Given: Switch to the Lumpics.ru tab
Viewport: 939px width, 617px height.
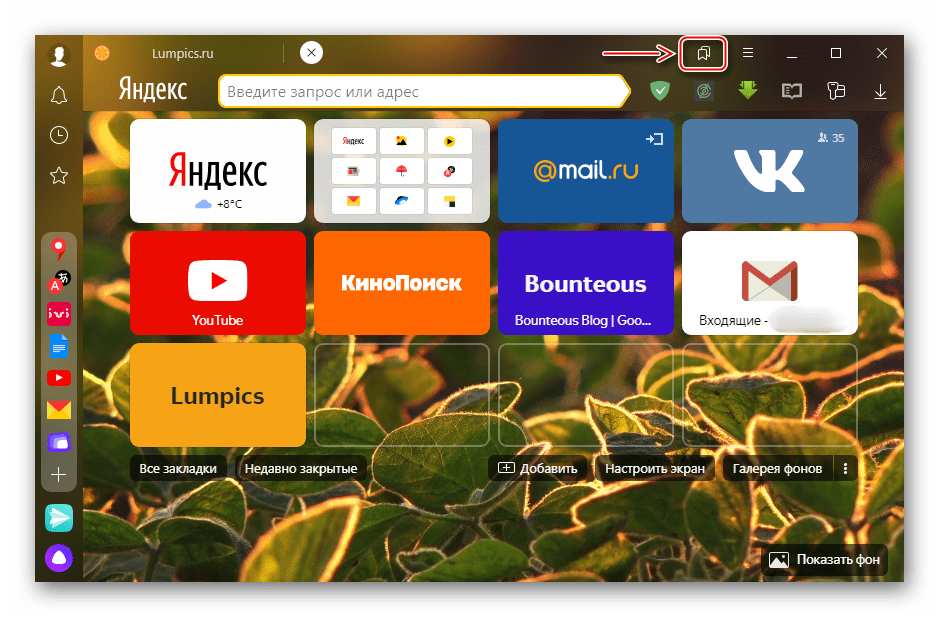Looking at the screenshot, I should [x=182, y=53].
